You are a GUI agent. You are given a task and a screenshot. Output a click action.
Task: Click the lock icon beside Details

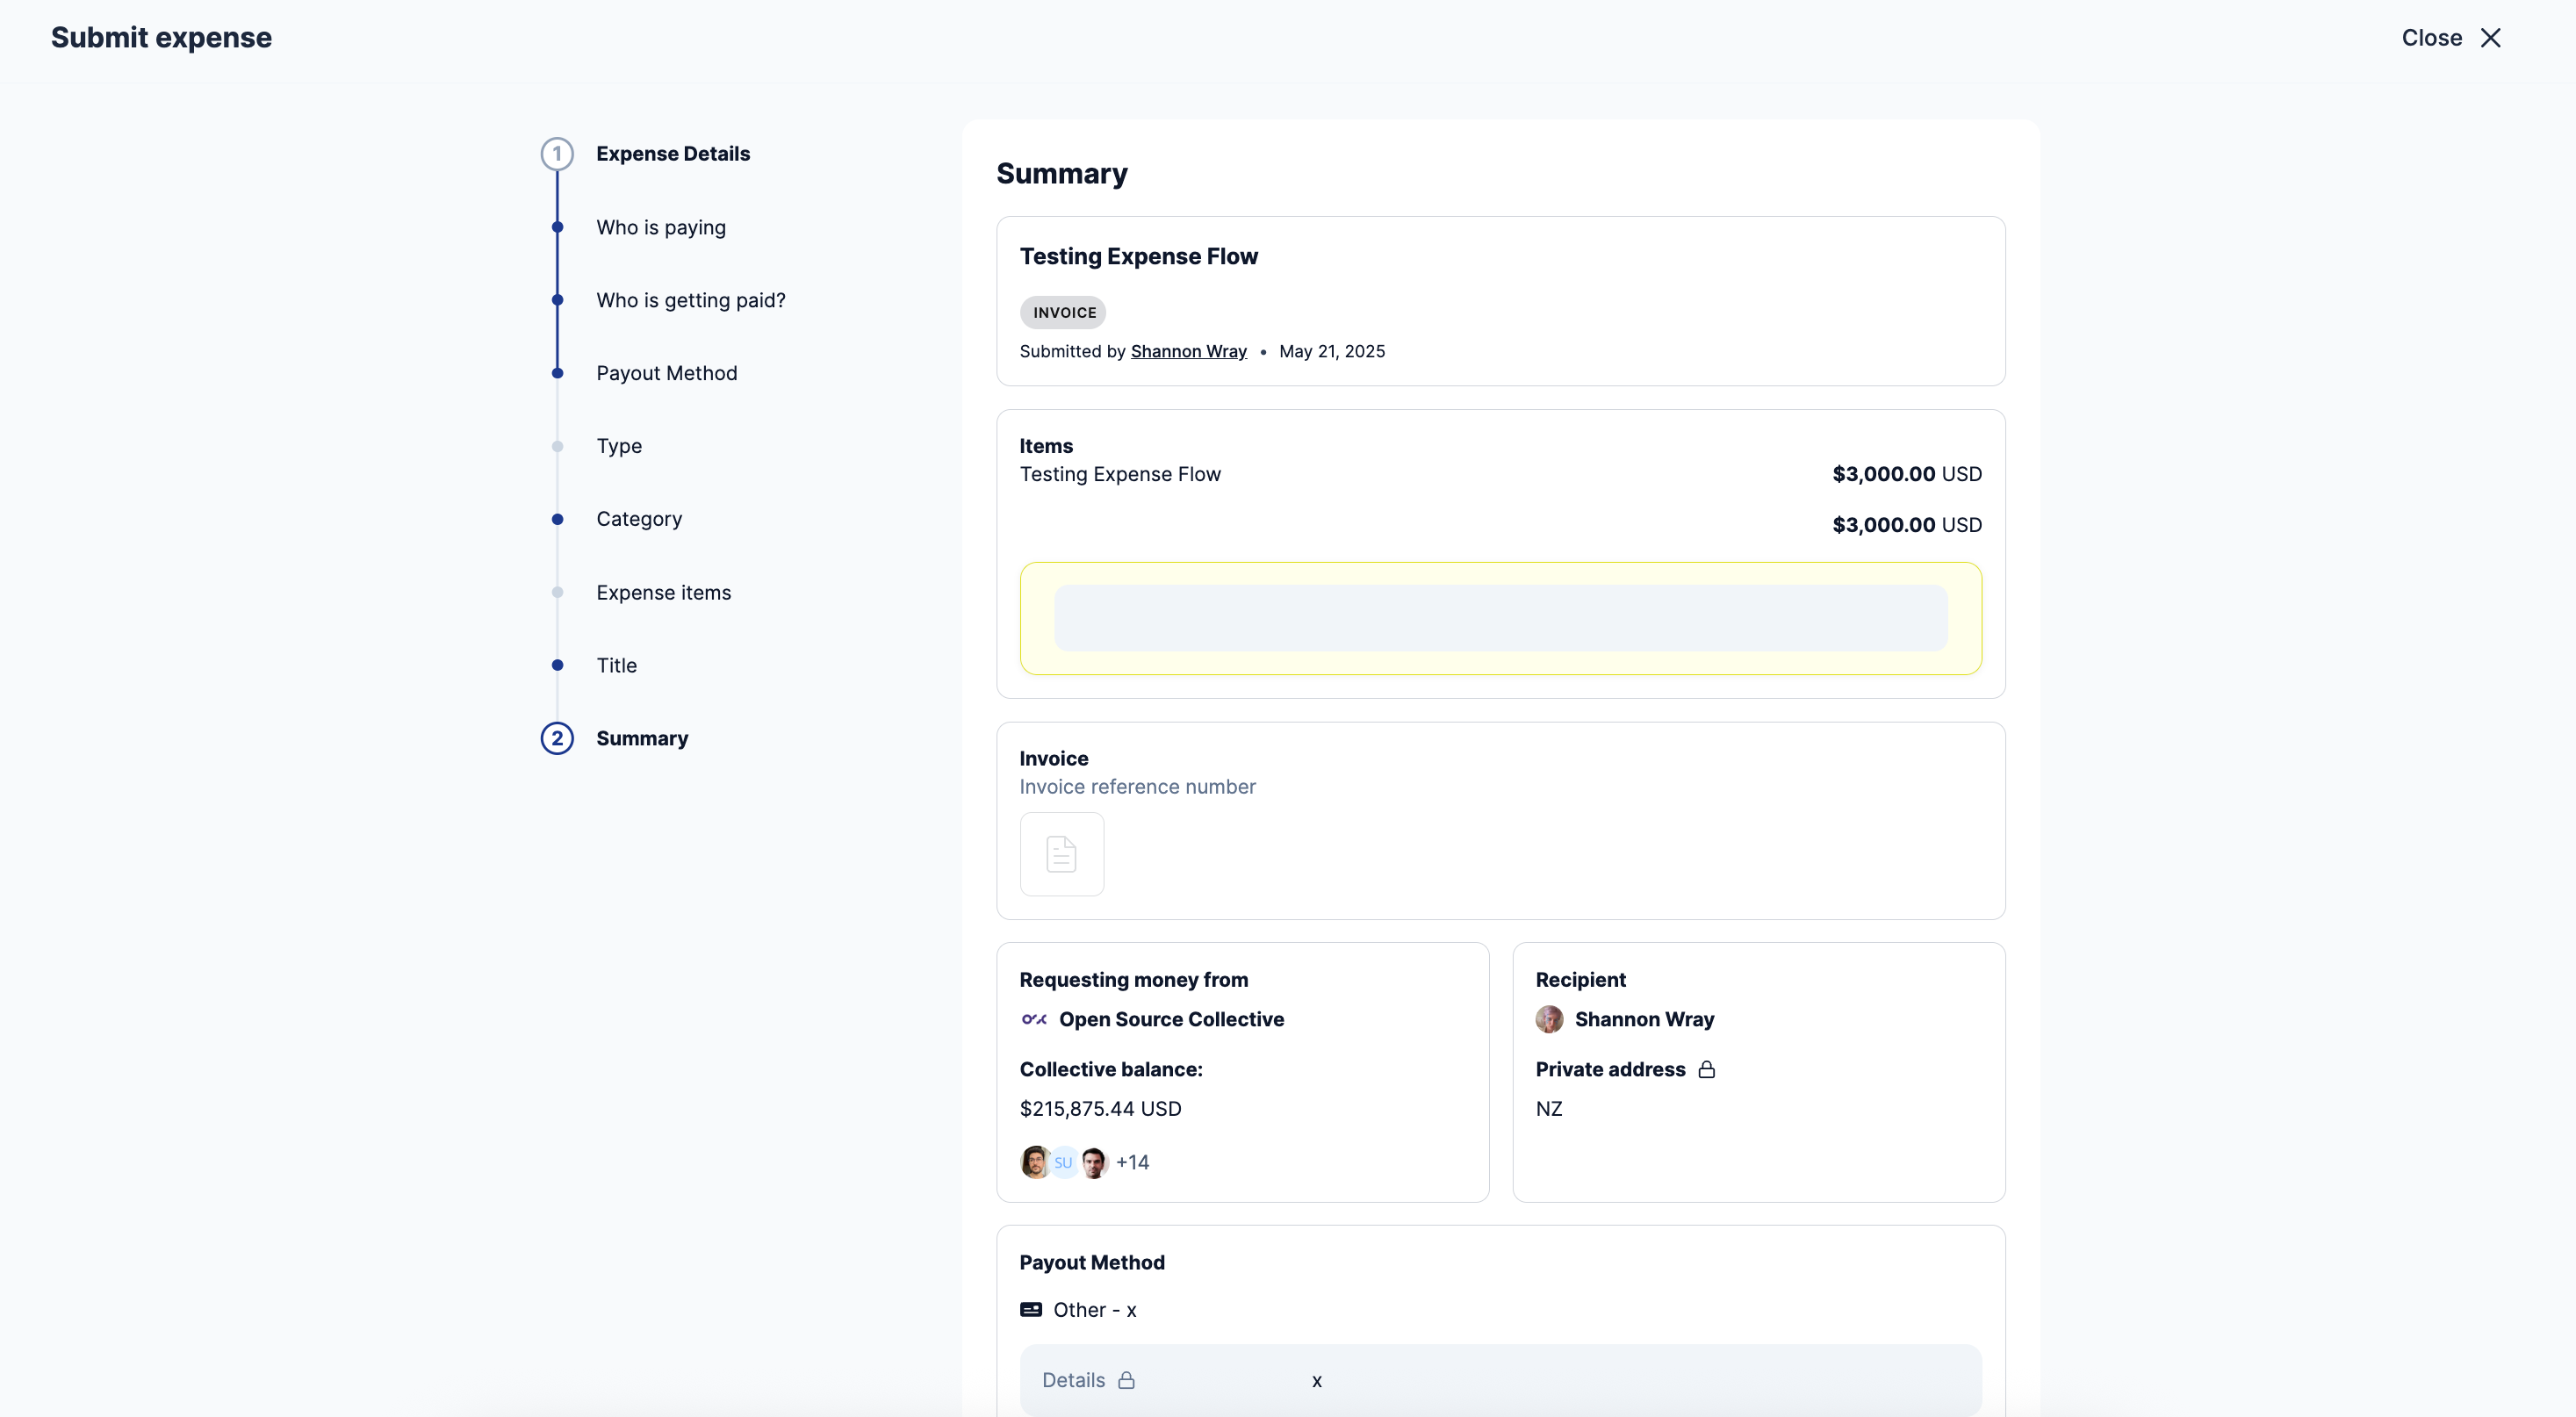1126,1380
